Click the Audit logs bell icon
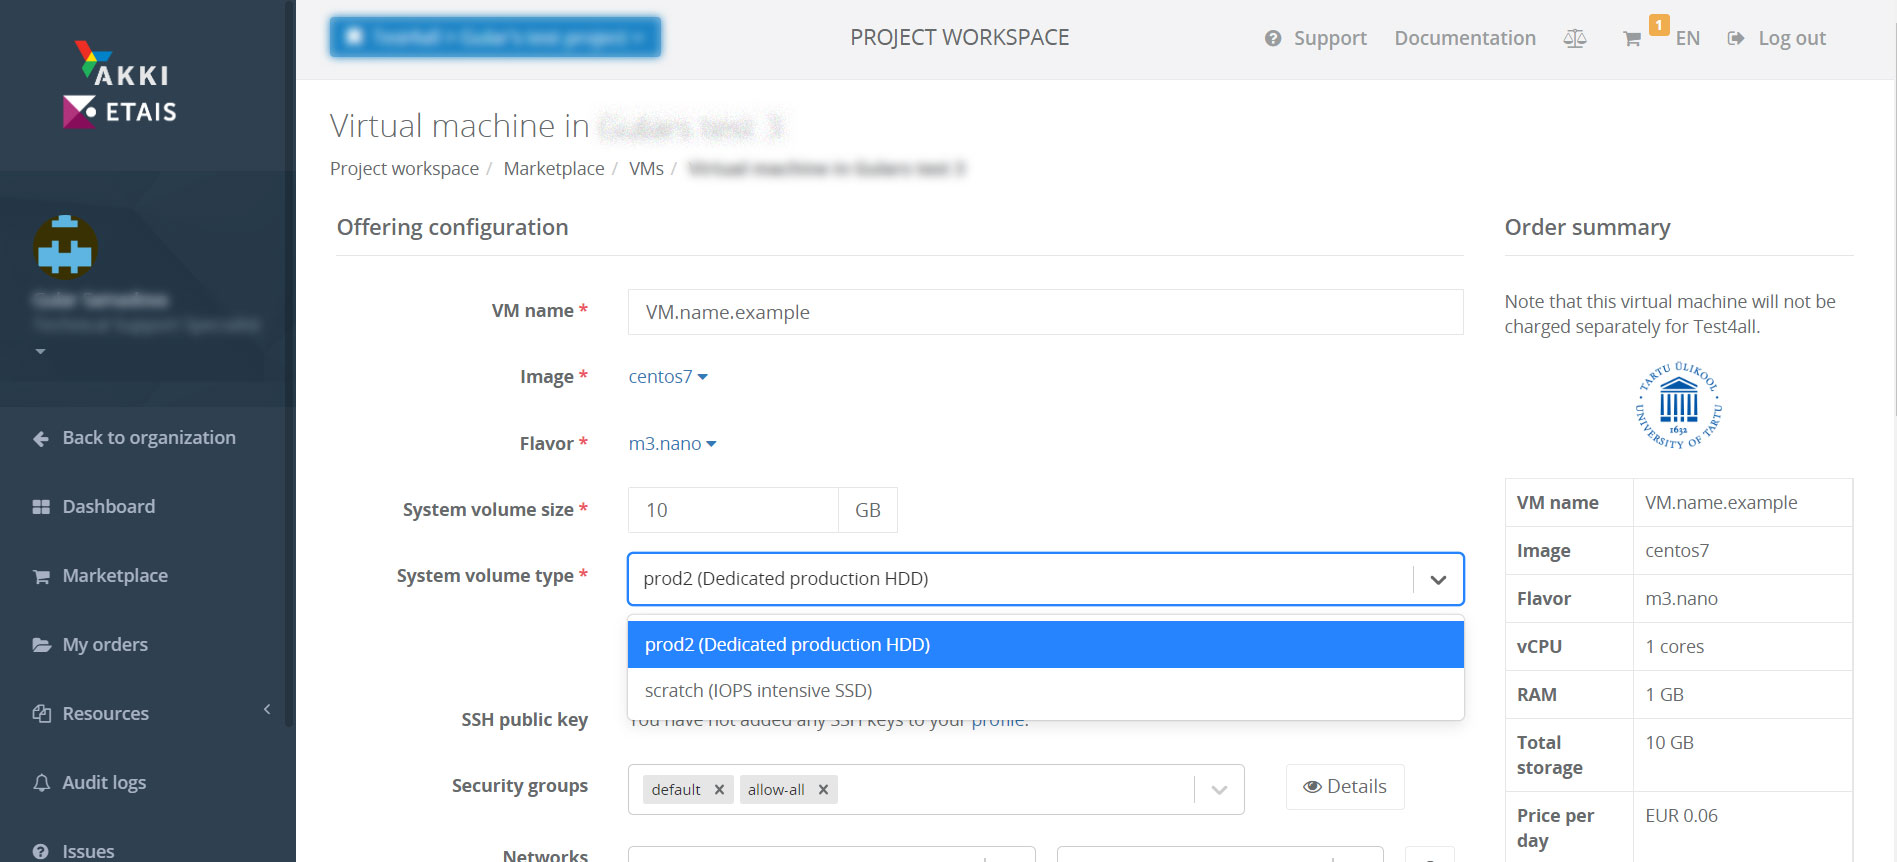 point(41,783)
